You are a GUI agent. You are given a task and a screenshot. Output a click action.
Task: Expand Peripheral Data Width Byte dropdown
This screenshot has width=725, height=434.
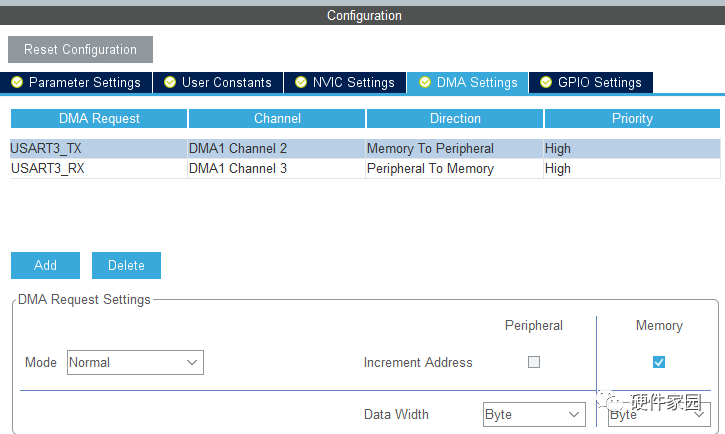[x=534, y=414]
